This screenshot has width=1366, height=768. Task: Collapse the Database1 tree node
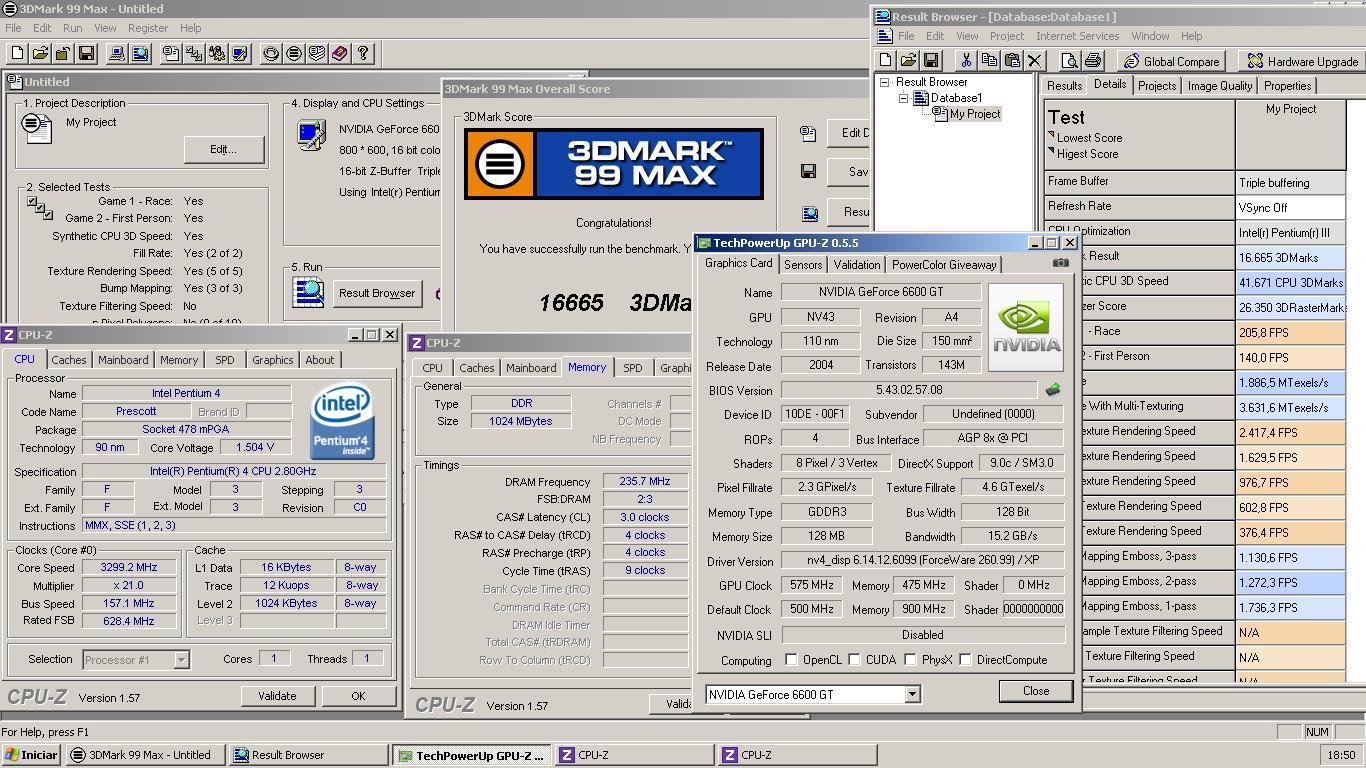[x=903, y=98]
